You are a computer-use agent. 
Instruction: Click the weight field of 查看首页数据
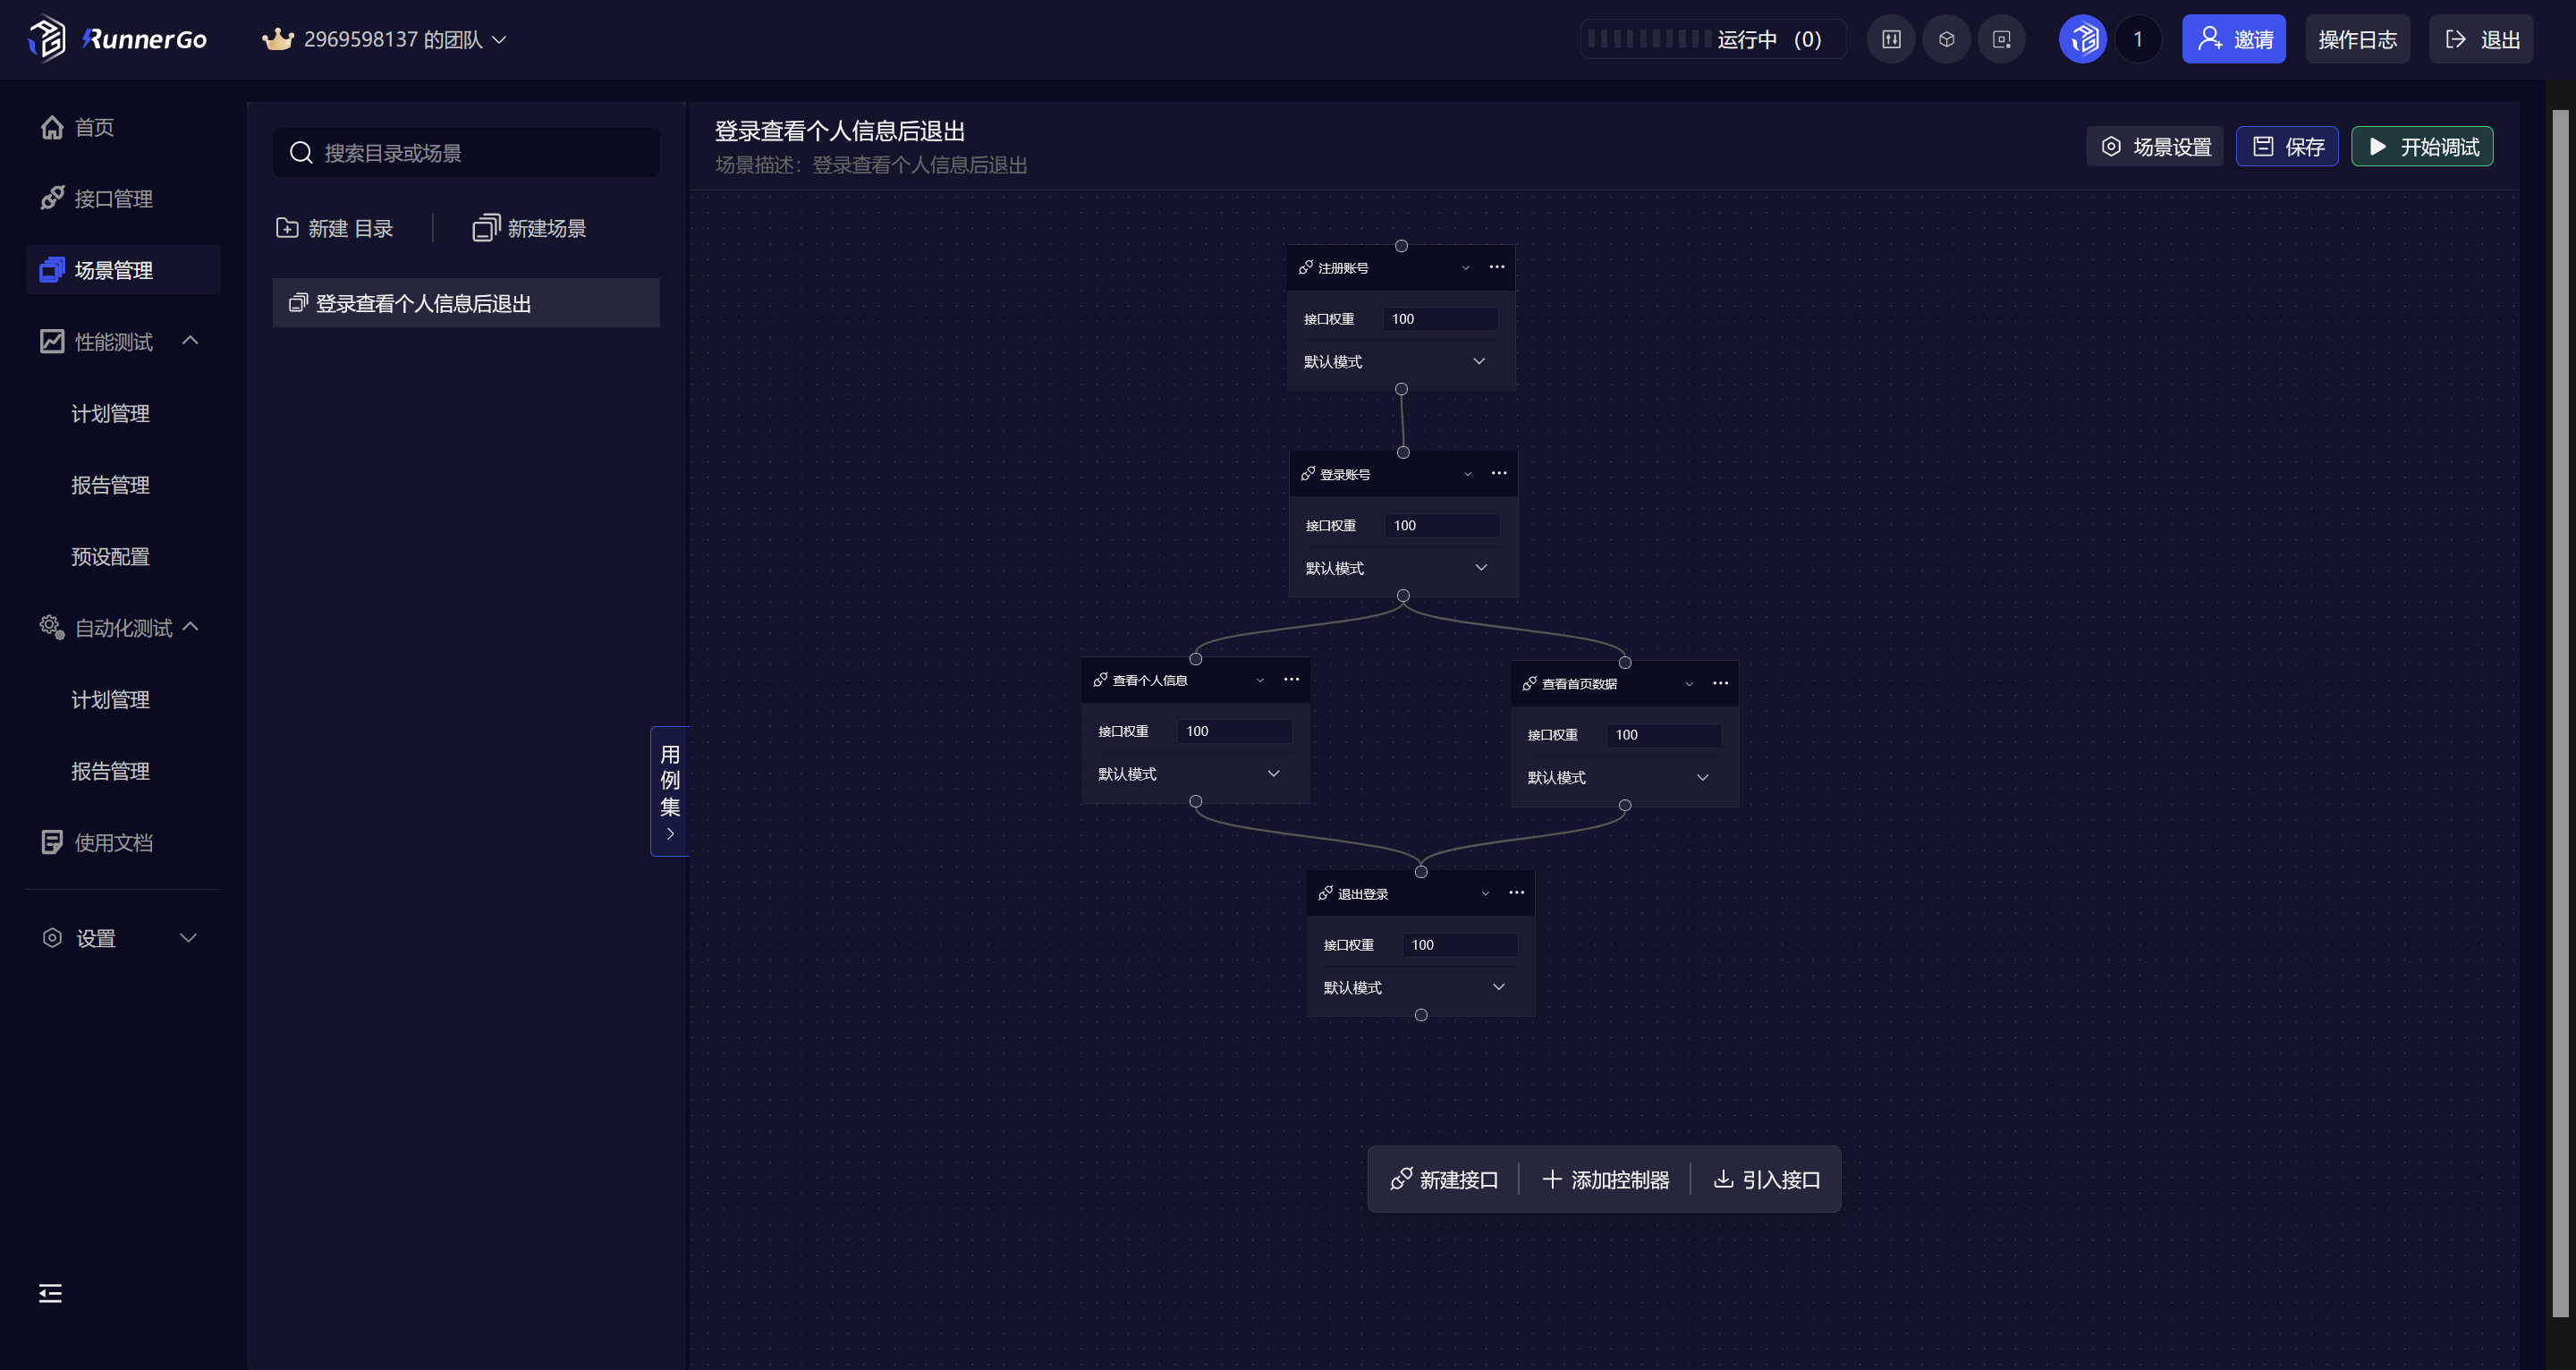(1664, 734)
